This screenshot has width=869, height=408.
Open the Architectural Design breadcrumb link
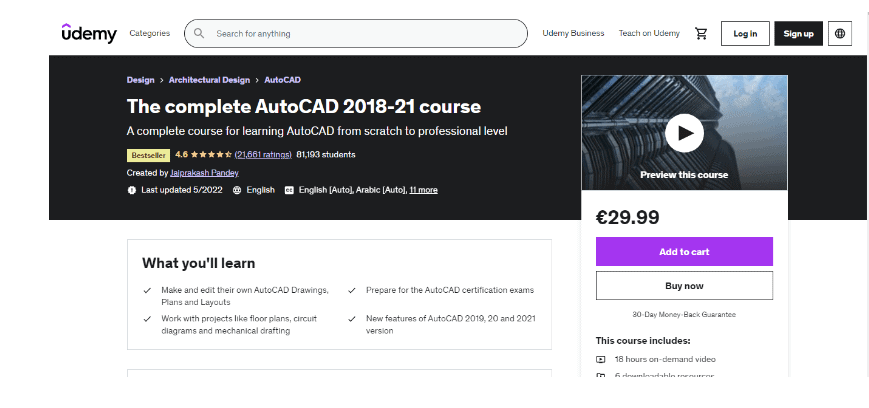pyautogui.click(x=209, y=80)
